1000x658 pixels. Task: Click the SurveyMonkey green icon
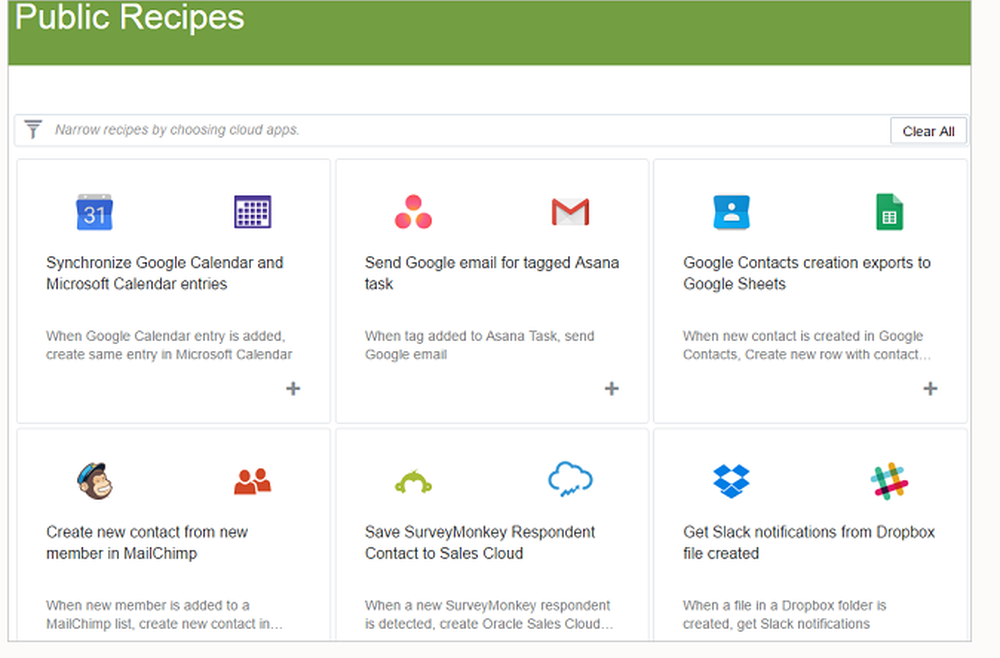tap(413, 482)
